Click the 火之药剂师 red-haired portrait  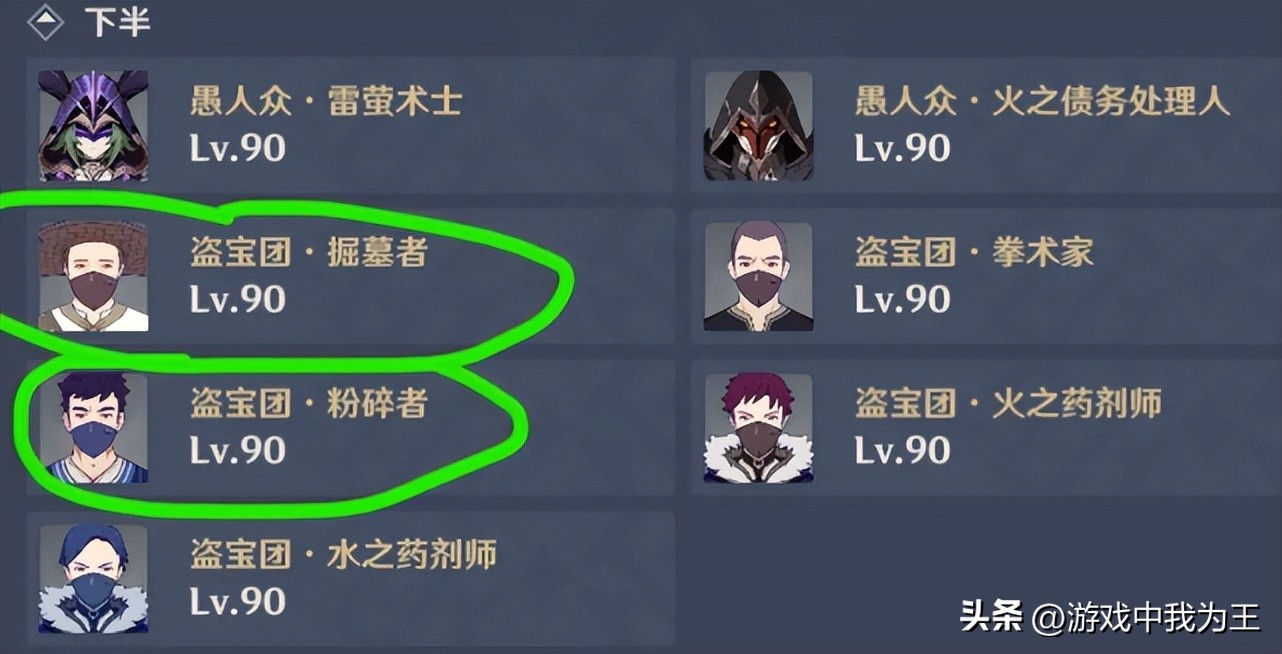[759, 428]
